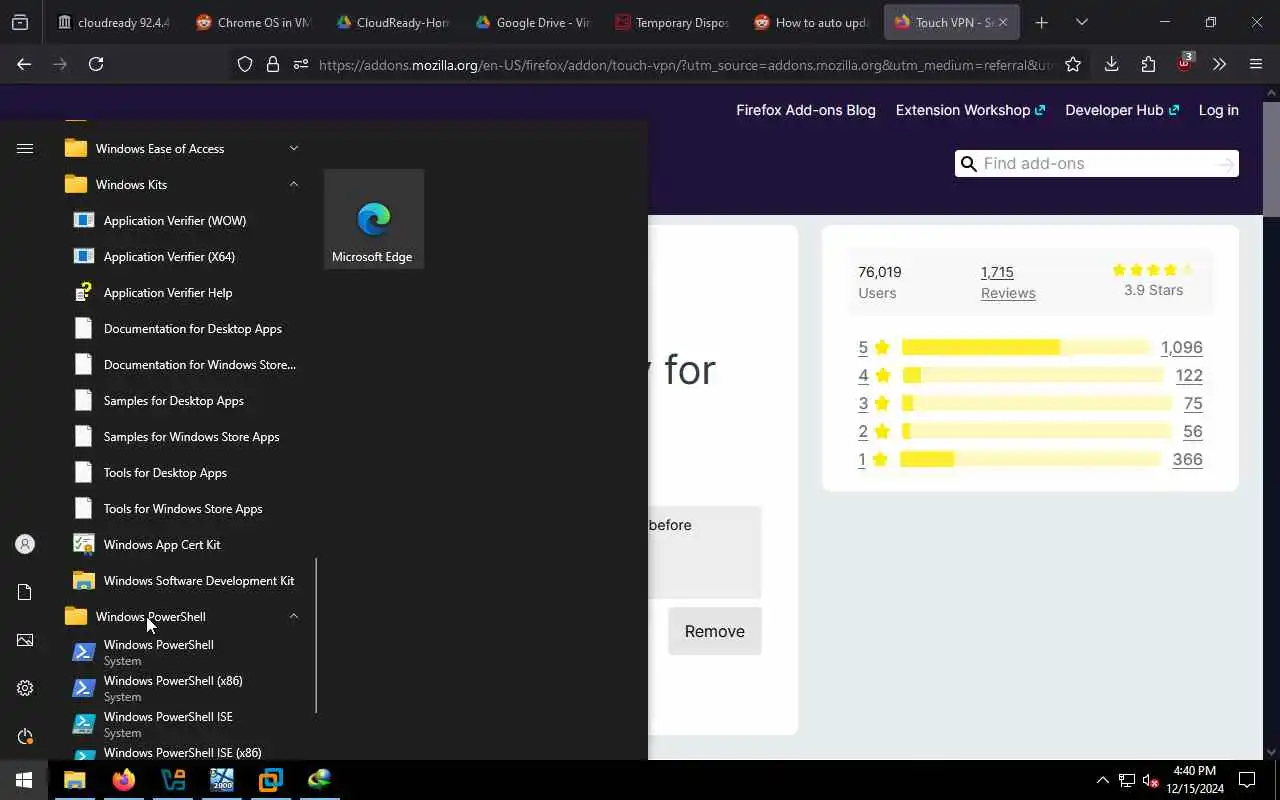Show more tools overflow chevron
Viewport: 1280px width, 800px height.
coord(1219,64)
